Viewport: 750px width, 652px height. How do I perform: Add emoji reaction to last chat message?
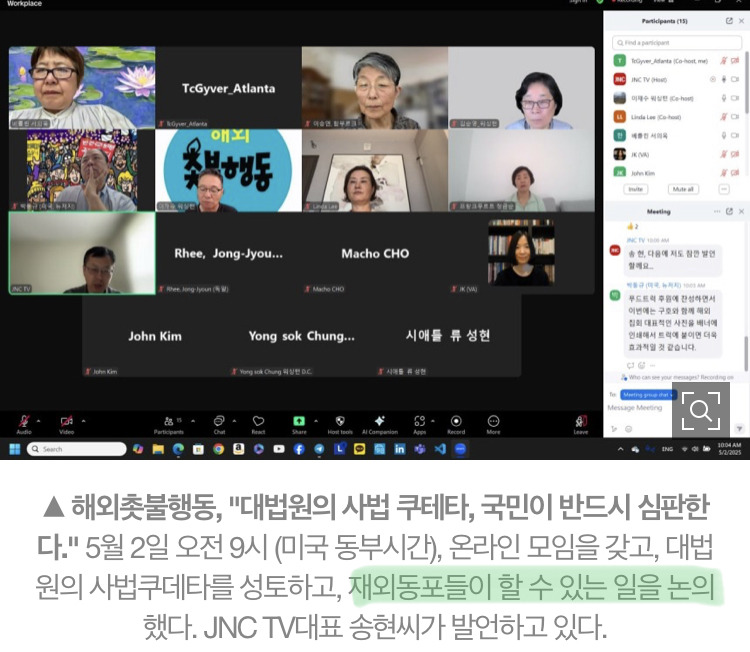pyautogui.click(x=641, y=365)
